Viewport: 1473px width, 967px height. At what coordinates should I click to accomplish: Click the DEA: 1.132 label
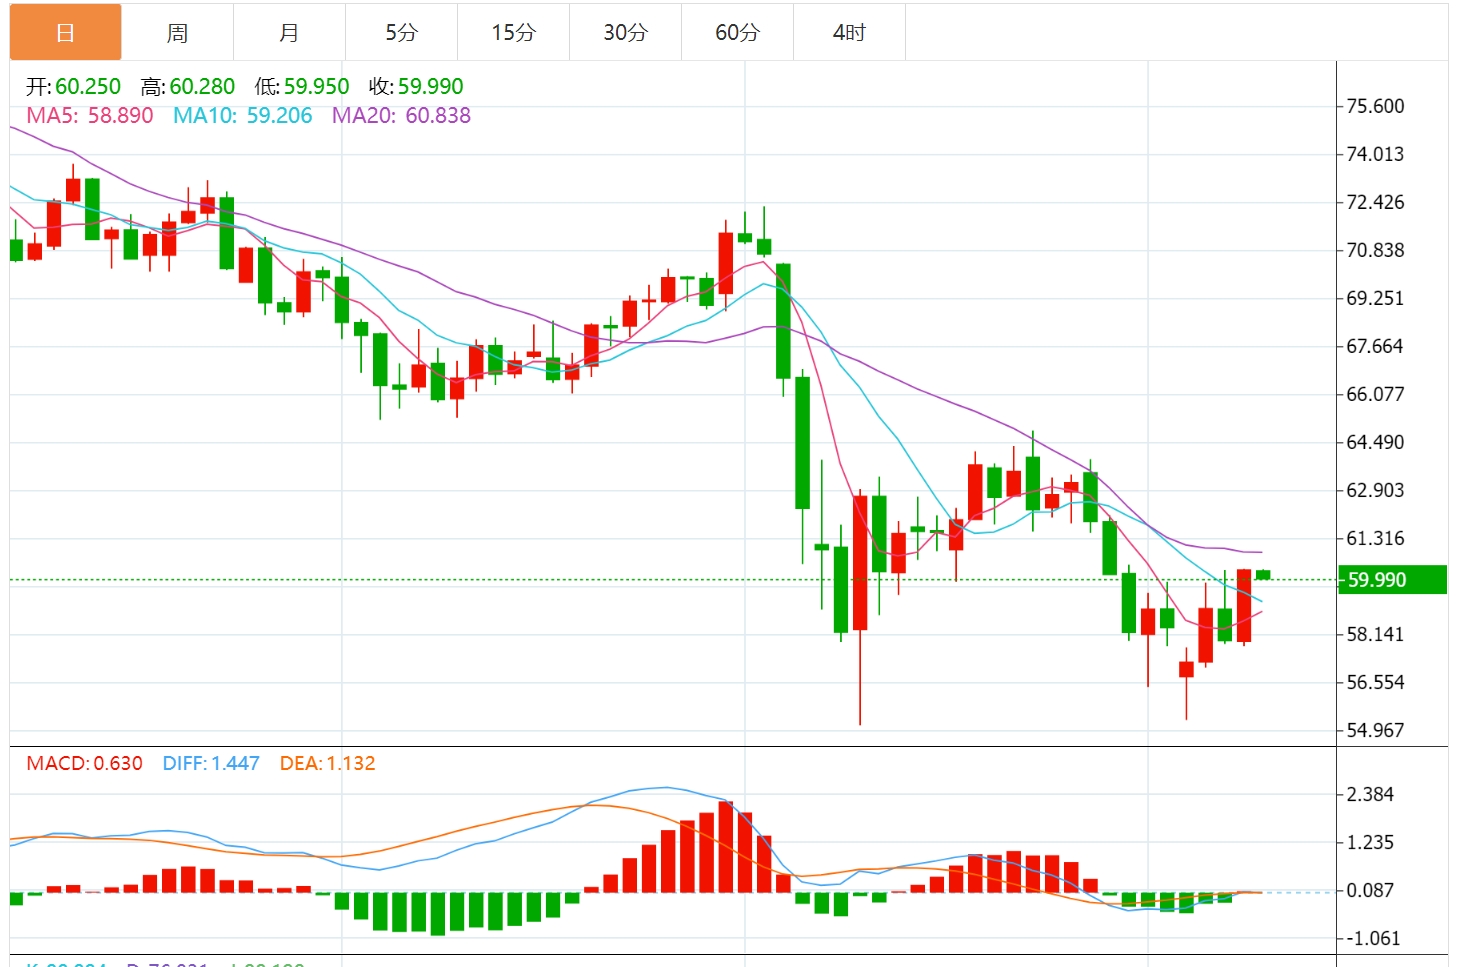tap(328, 764)
